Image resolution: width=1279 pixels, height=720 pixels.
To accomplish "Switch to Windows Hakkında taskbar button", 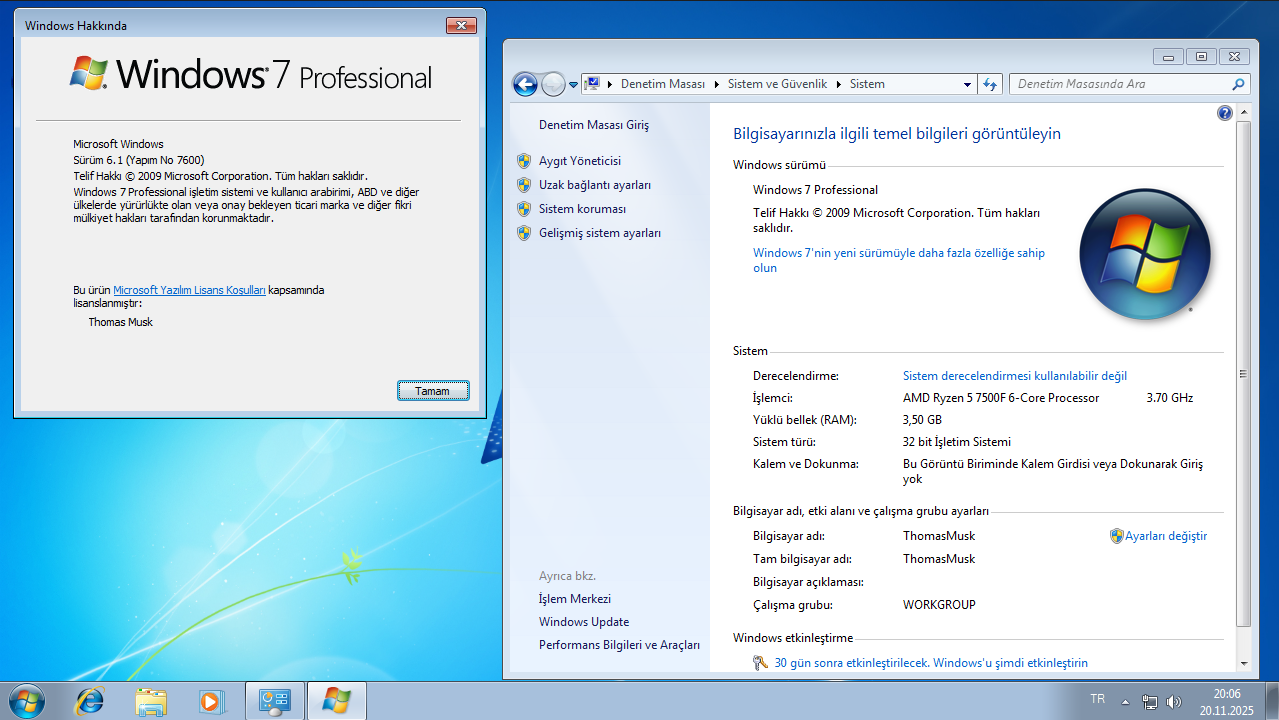I will point(336,701).
